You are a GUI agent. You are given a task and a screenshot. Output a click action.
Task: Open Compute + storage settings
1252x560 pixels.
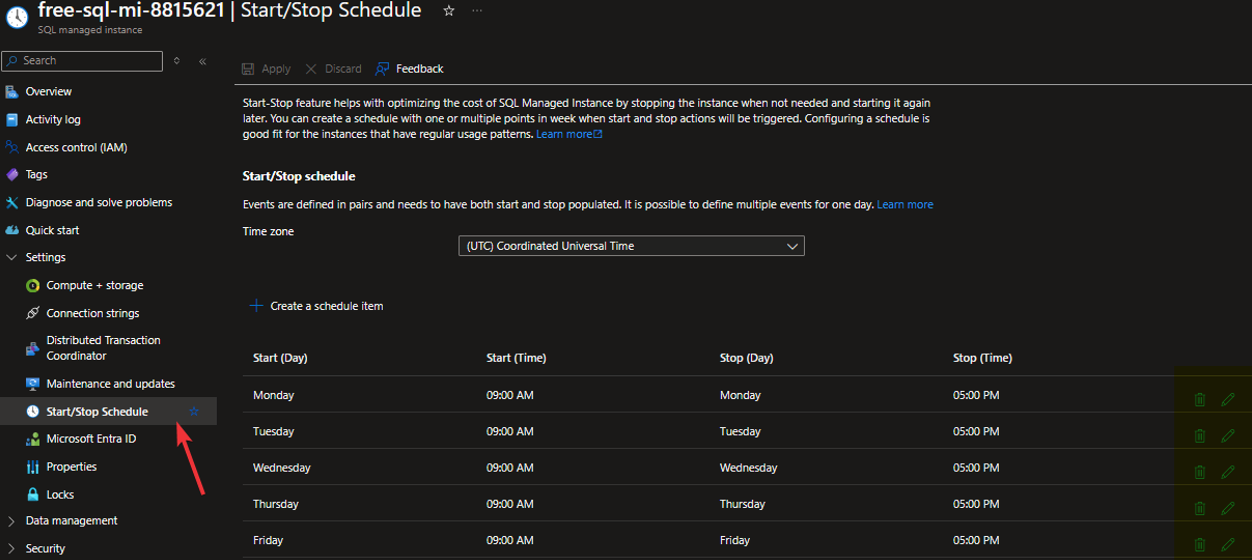(x=94, y=286)
